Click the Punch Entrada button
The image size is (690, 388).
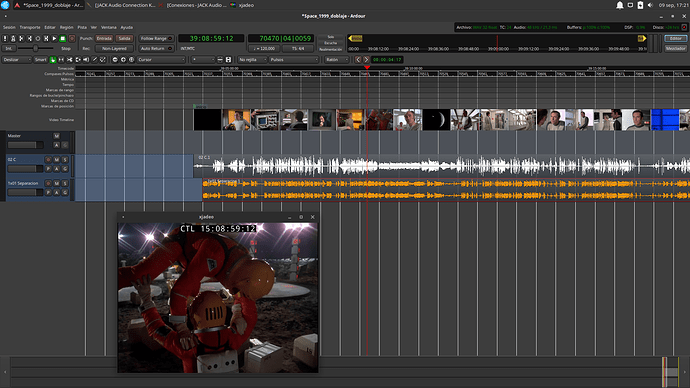point(104,39)
